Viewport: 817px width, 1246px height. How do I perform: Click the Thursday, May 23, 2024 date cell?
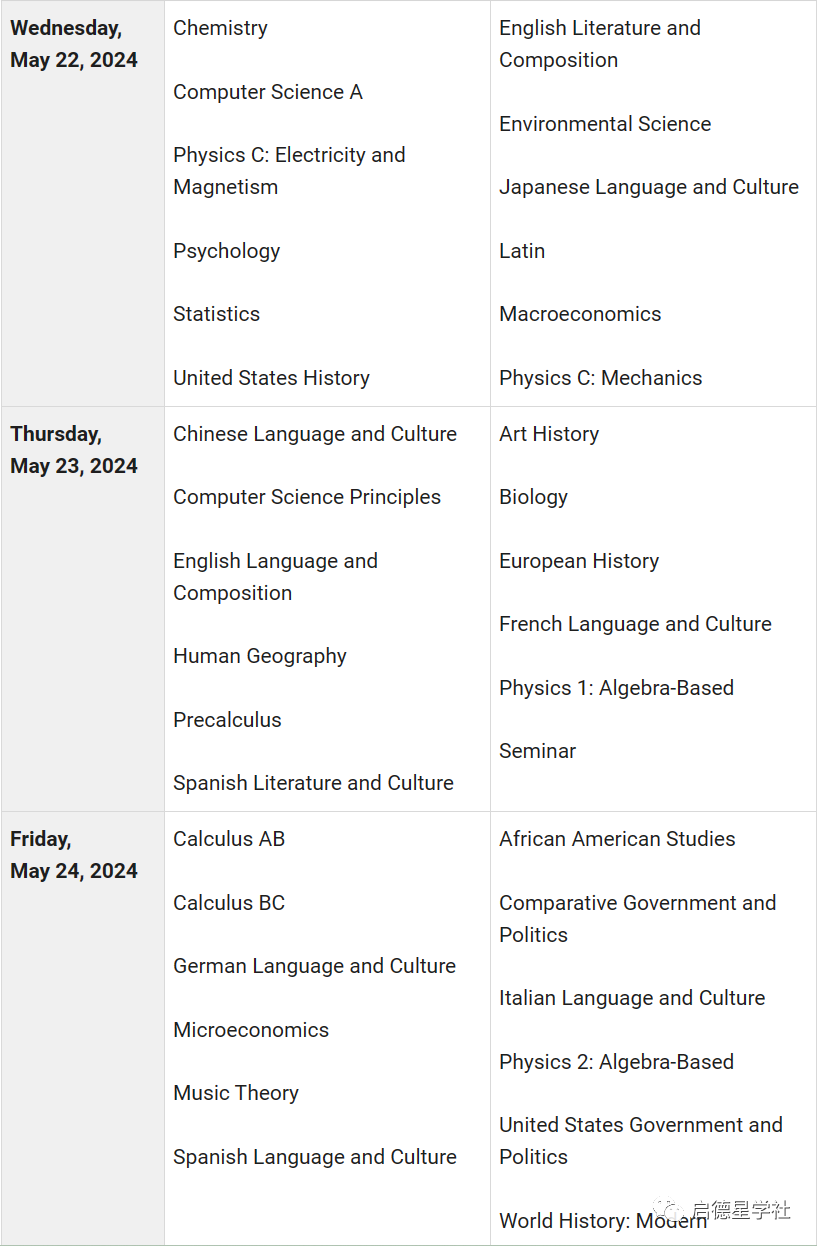click(x=74, y=450)
